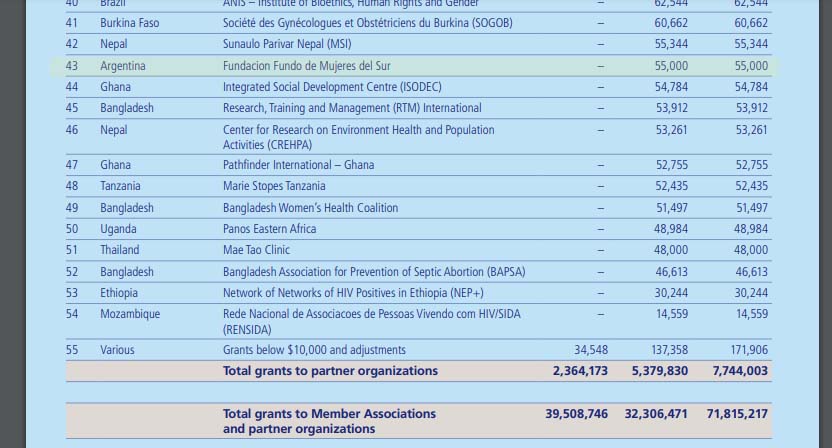Image resolution: width=832 pixels, height=448 pixels.
Task: Click the Various label in row 55
Action: tap(117, 350)
